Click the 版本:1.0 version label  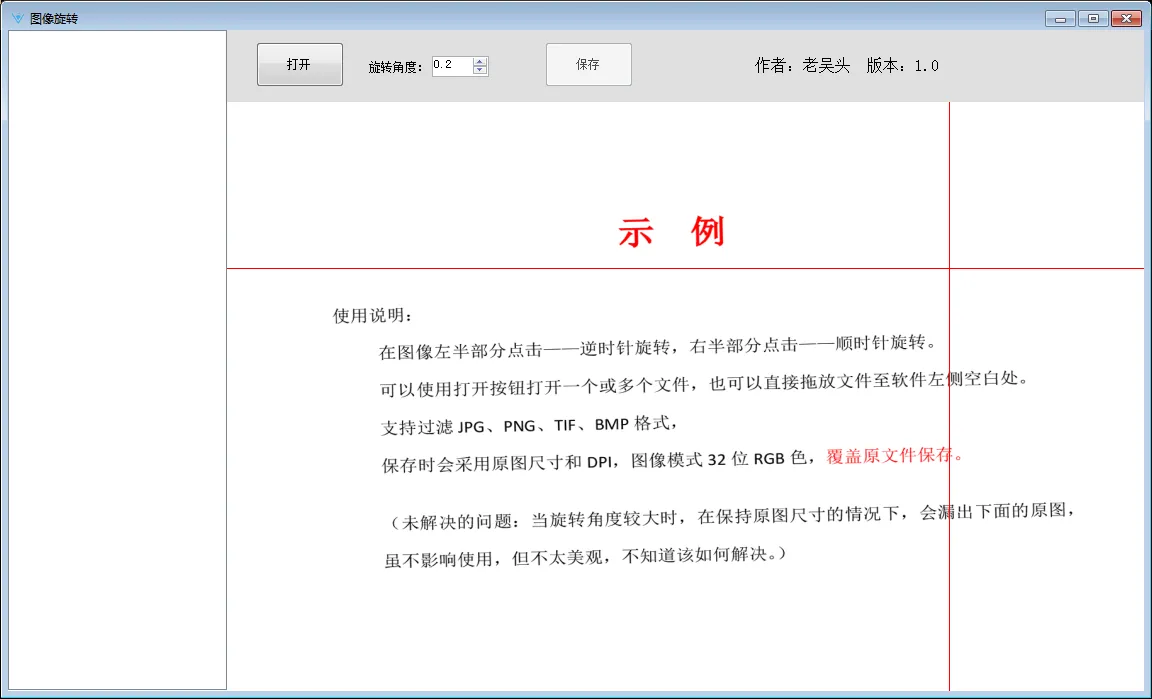tap(902, 66)
